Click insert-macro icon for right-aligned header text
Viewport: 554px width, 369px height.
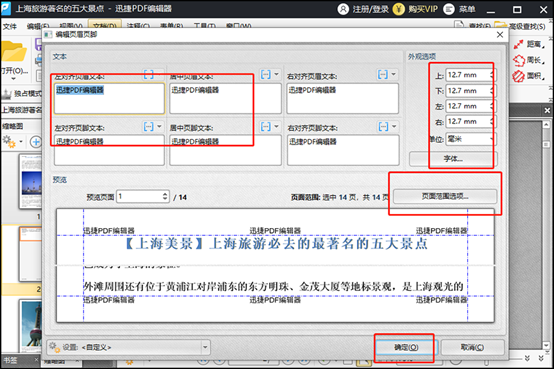point(383,75)
